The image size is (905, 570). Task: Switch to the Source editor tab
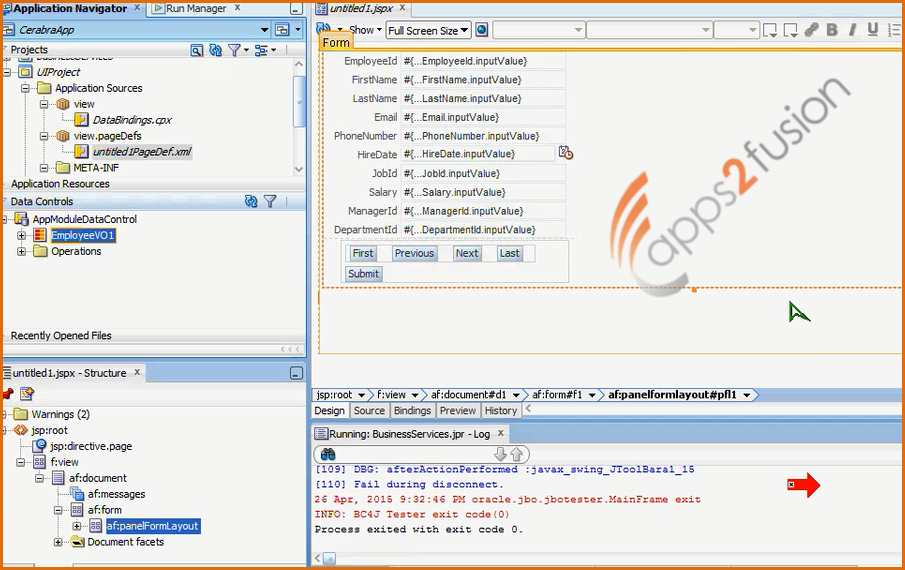[x=369, y=411]
